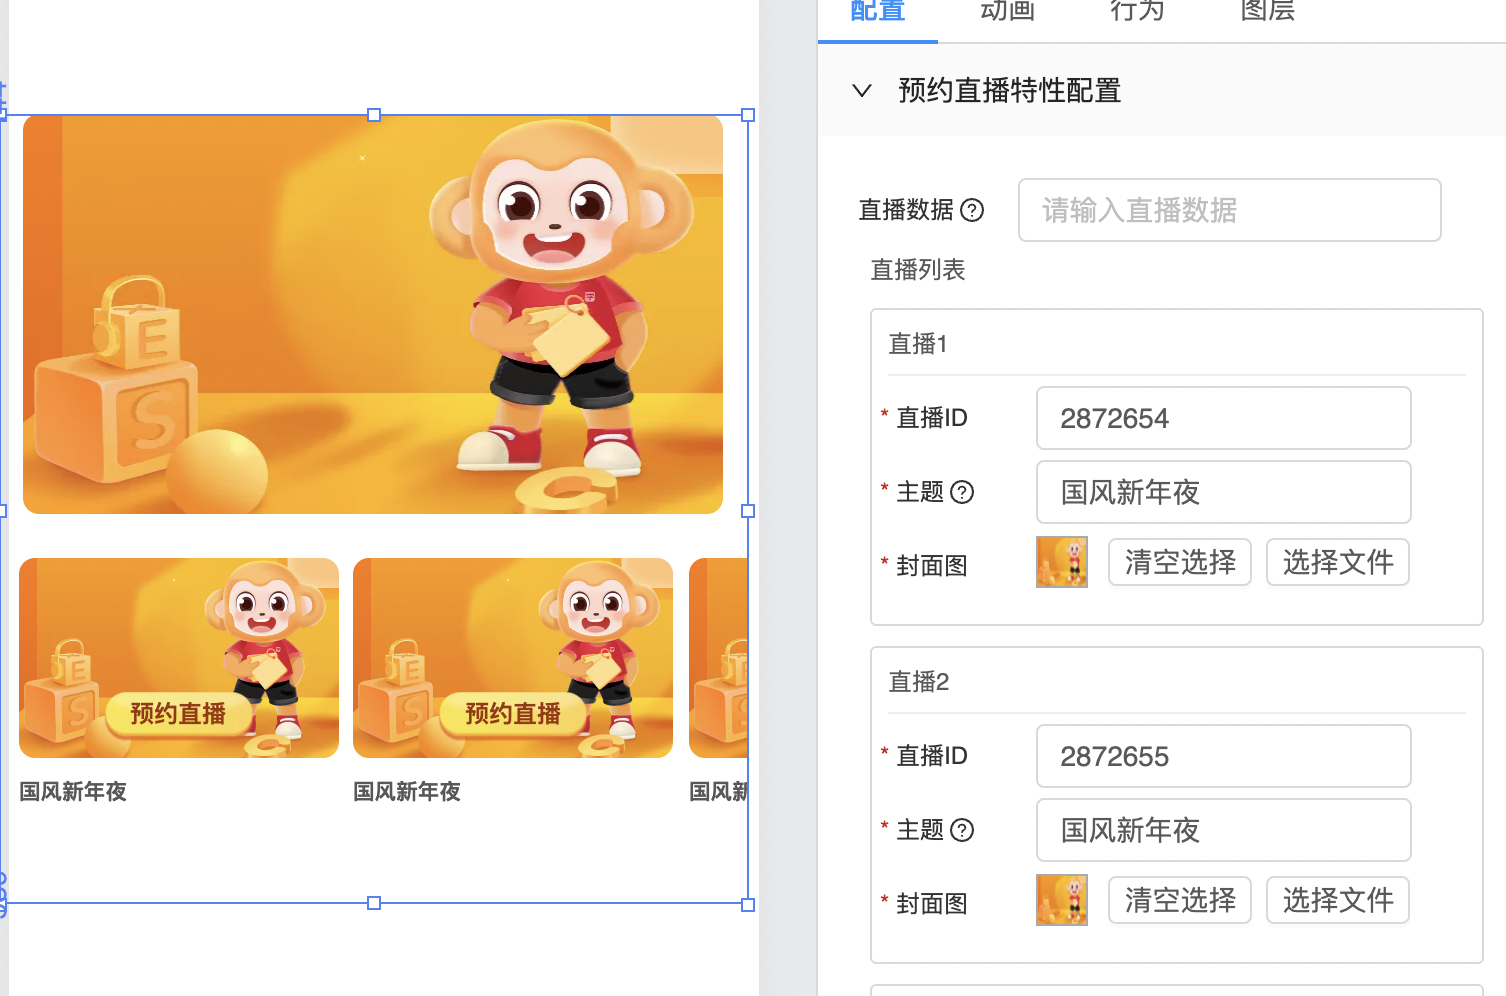The image size is (1506, 996).
Task: Collapse the 预约直播特性配置 section chevron
Action: point(862,91)
